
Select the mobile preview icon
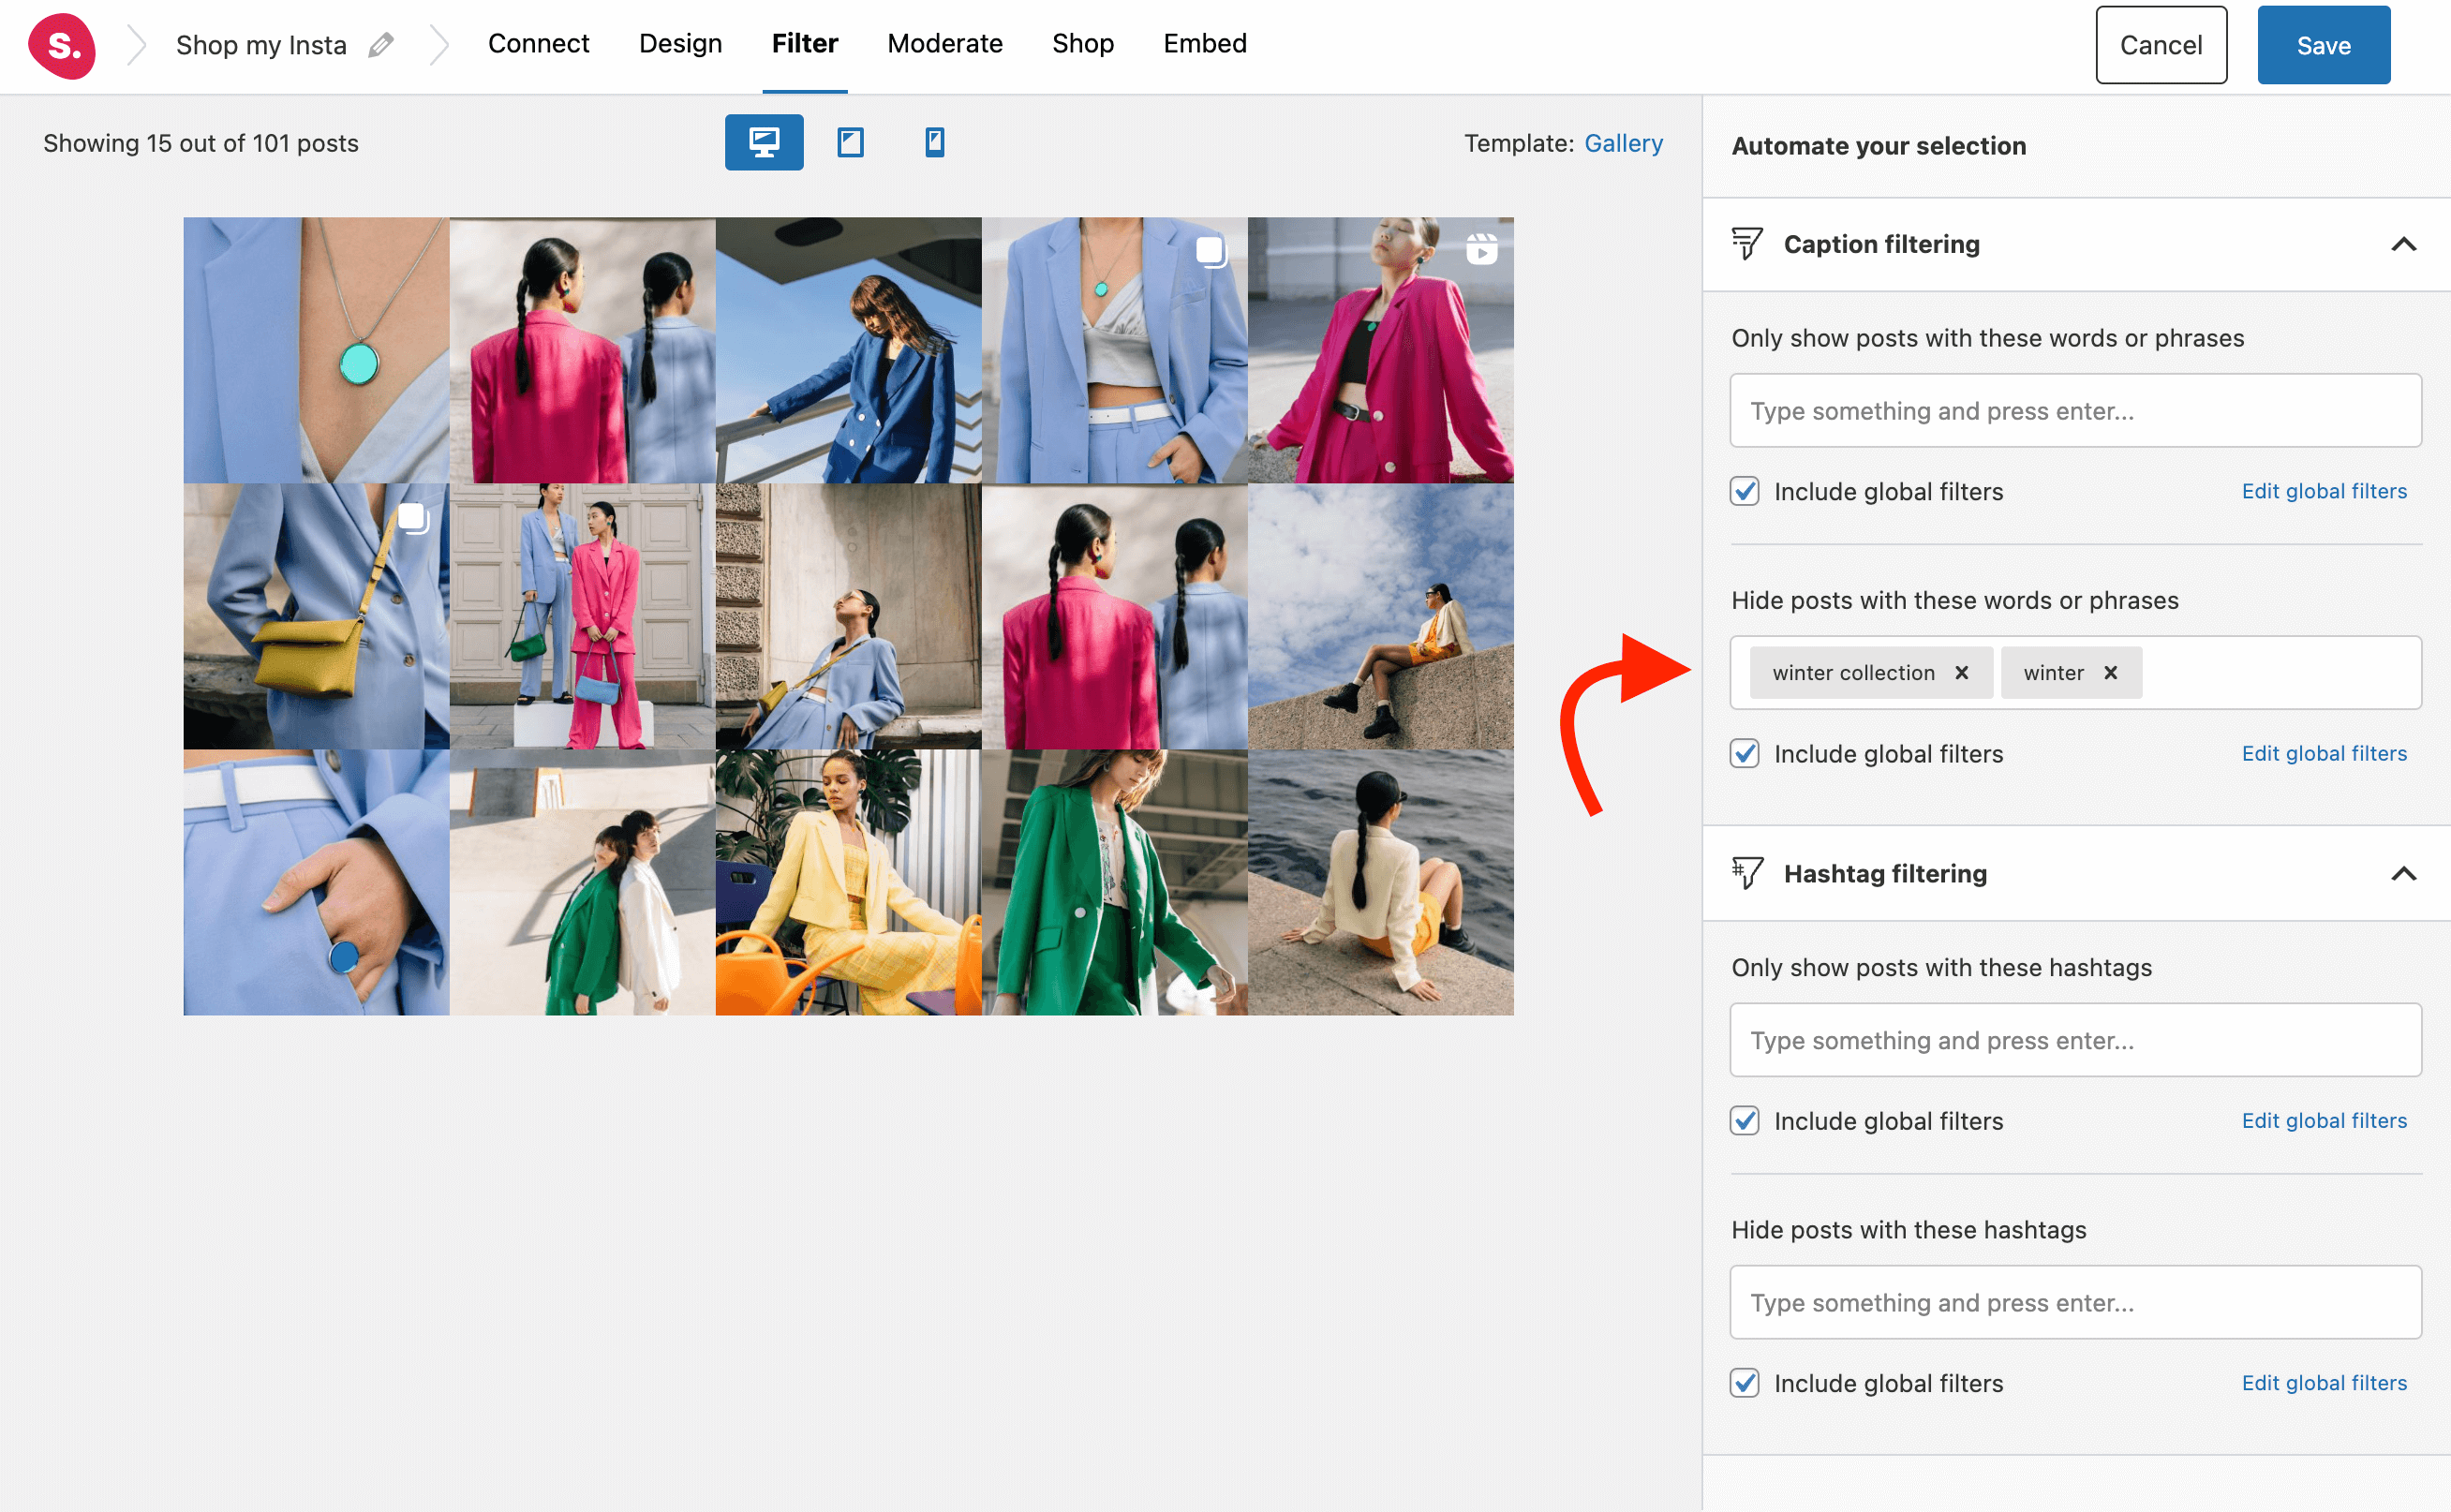(935, 140)
